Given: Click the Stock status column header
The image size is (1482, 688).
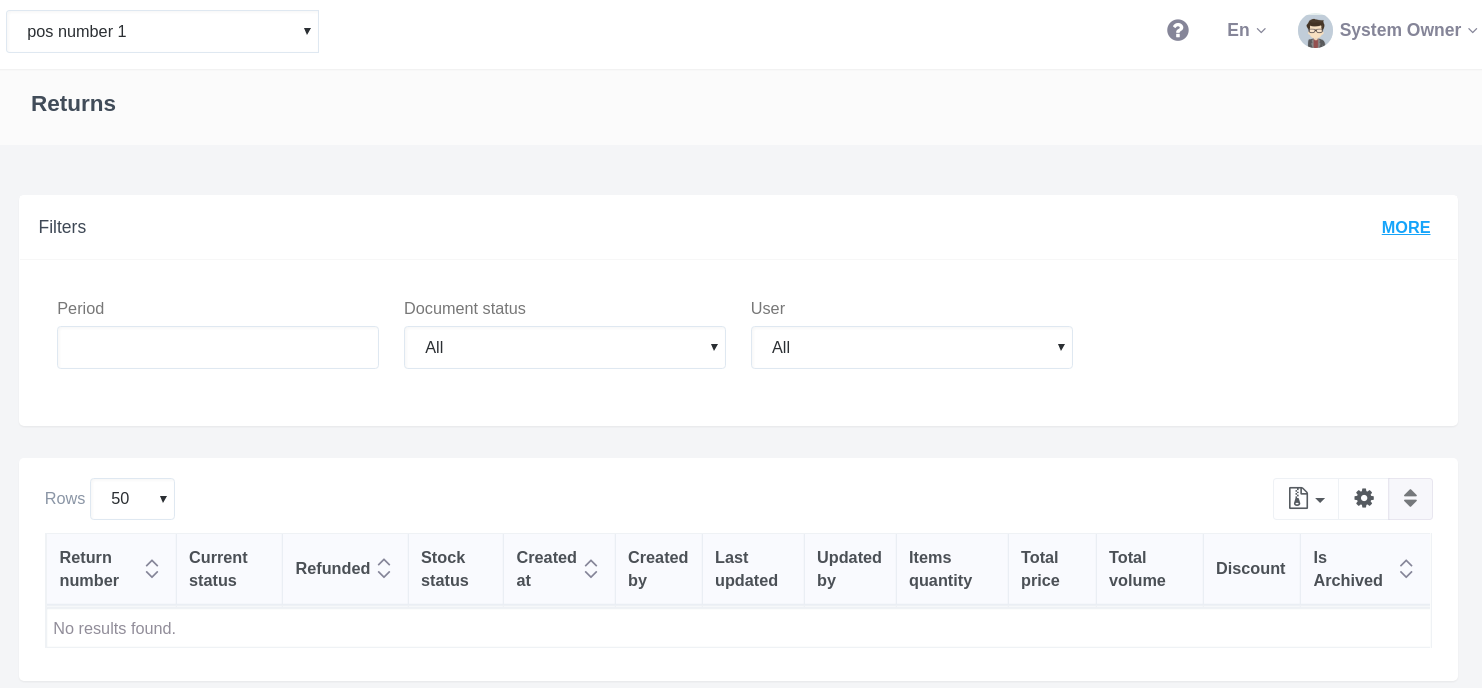Looking at the screenshot, I should tap(444, 569).
